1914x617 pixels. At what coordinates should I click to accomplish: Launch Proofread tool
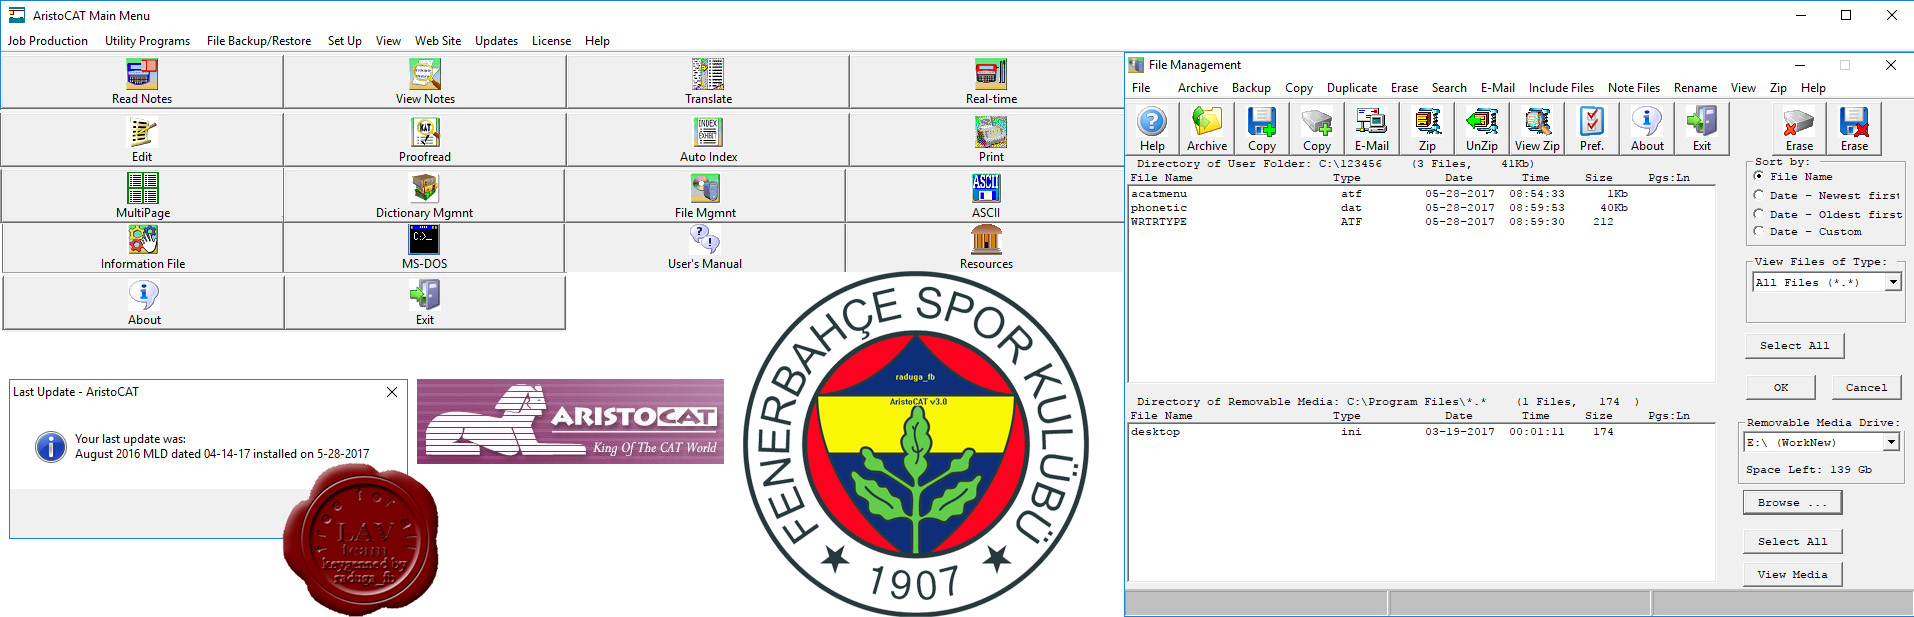pyautogui.click(x=425, y=140)
